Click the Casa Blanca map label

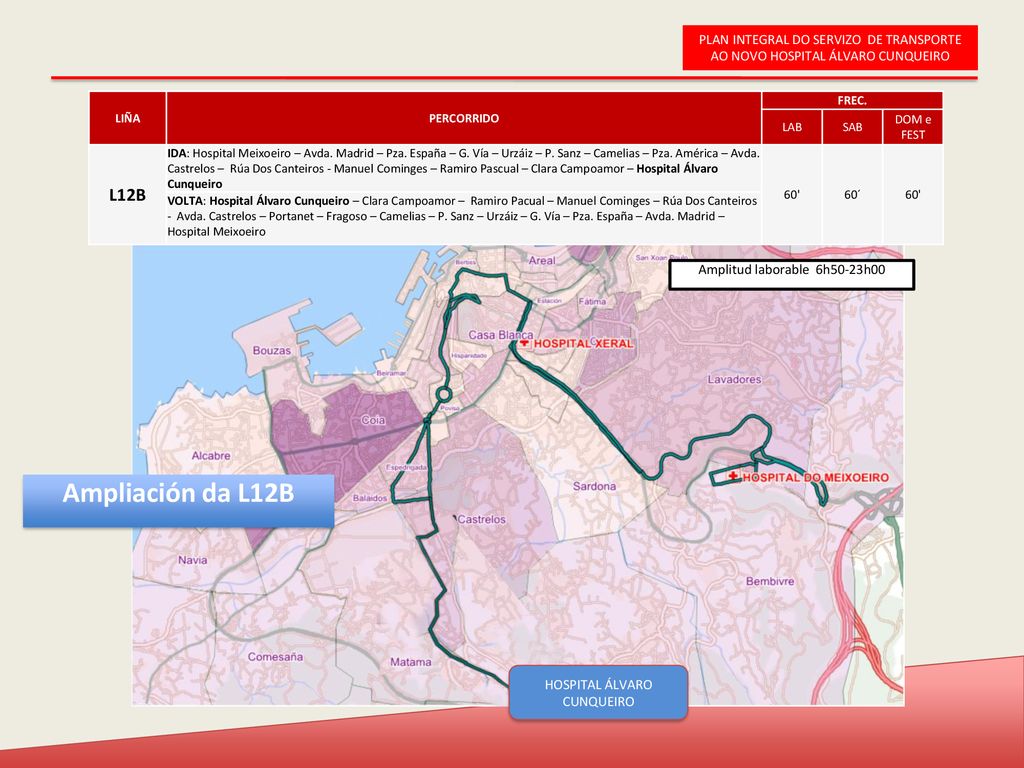[500, 335]
